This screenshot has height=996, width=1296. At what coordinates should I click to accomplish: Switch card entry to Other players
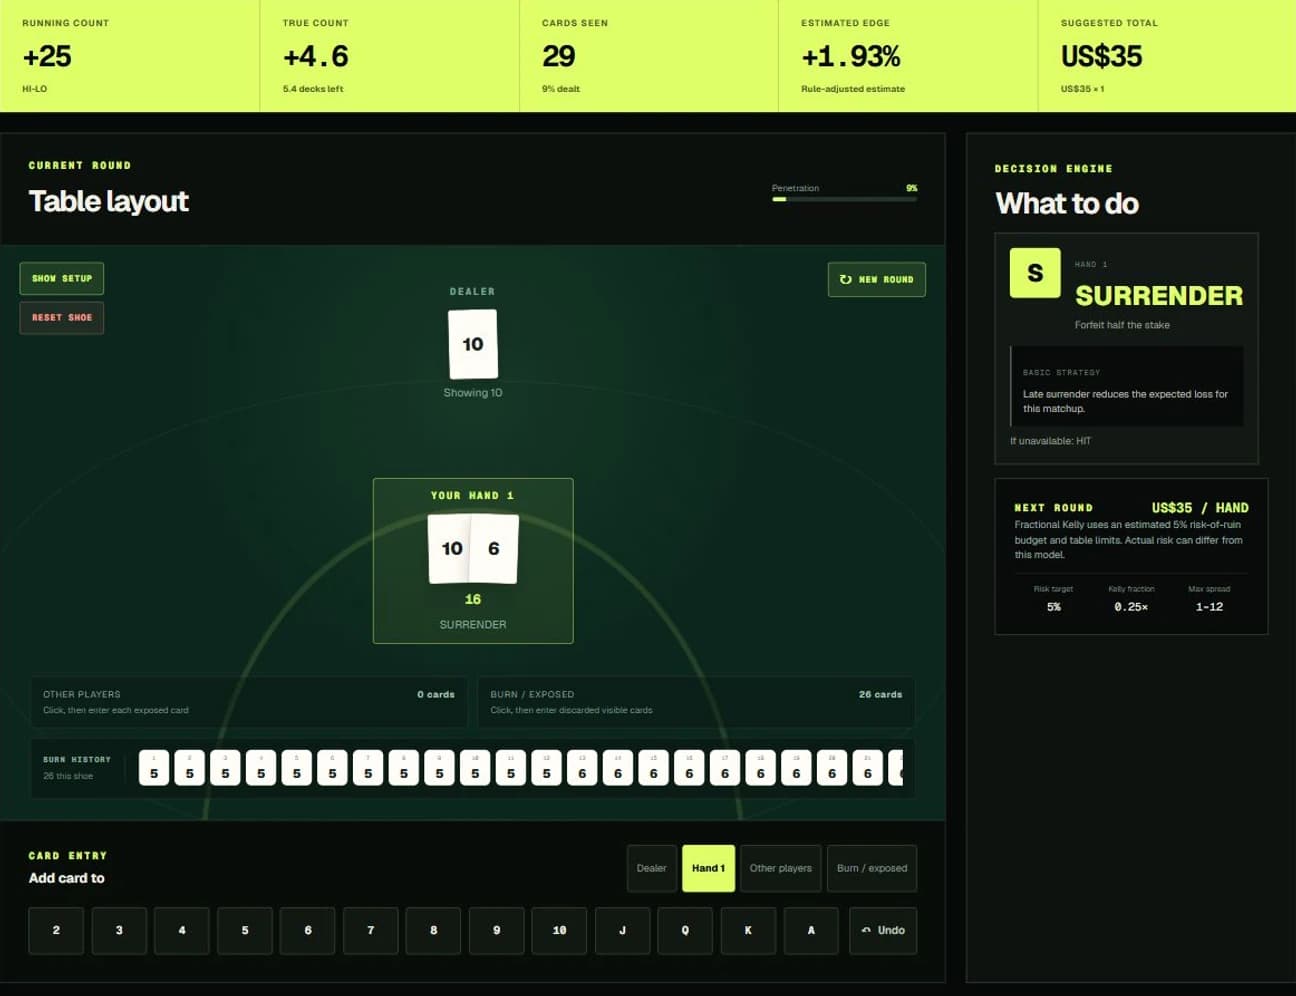pyautogui.click(x=781, y=868)
